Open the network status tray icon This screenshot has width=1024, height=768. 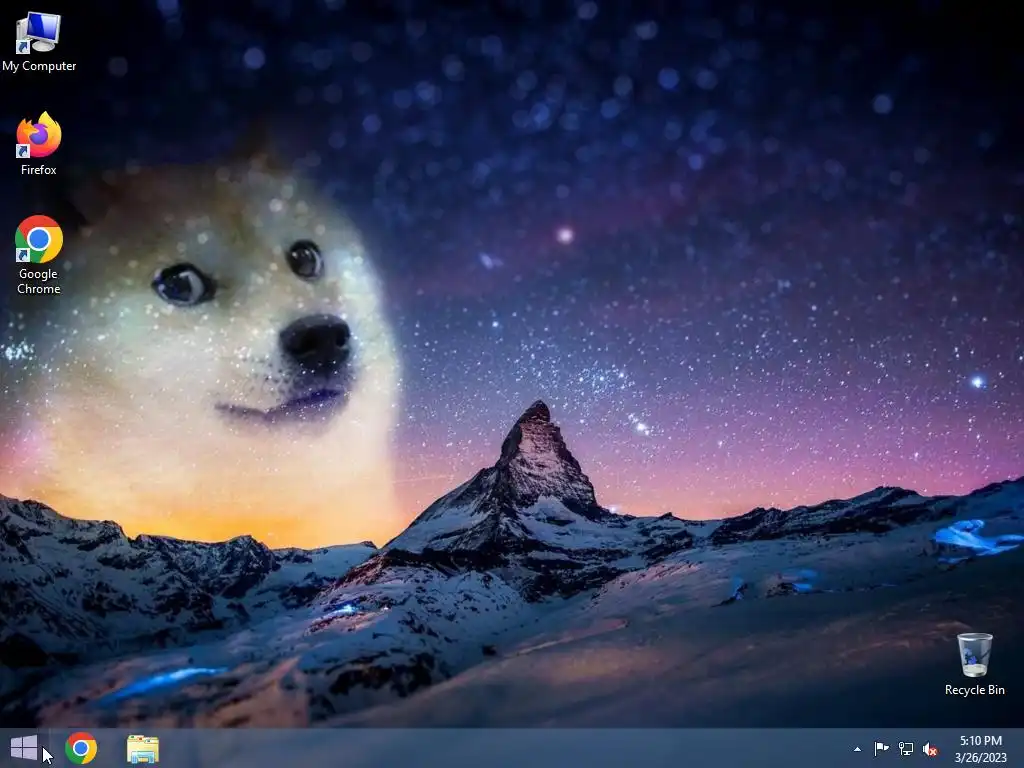click(906, 748)
